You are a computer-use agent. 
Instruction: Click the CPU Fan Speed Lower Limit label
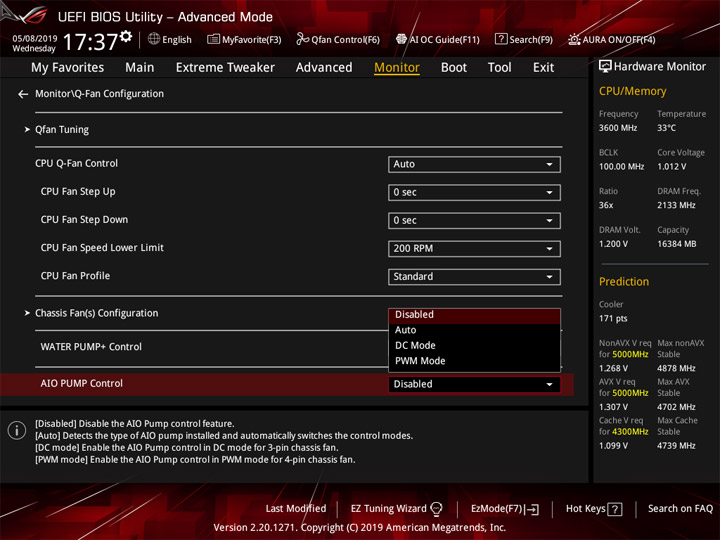102,248
